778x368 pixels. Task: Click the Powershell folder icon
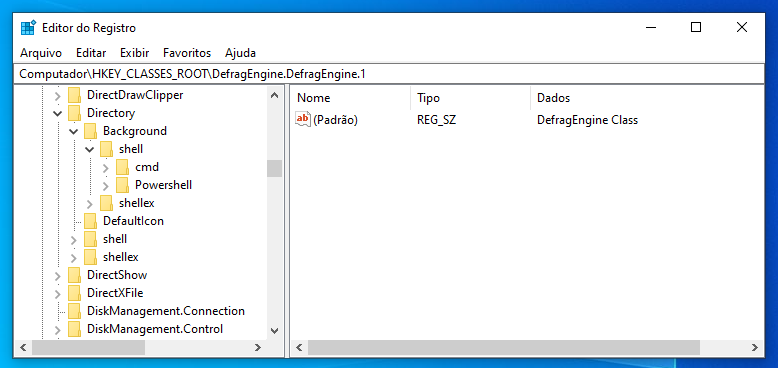click(x=122, y=185)
